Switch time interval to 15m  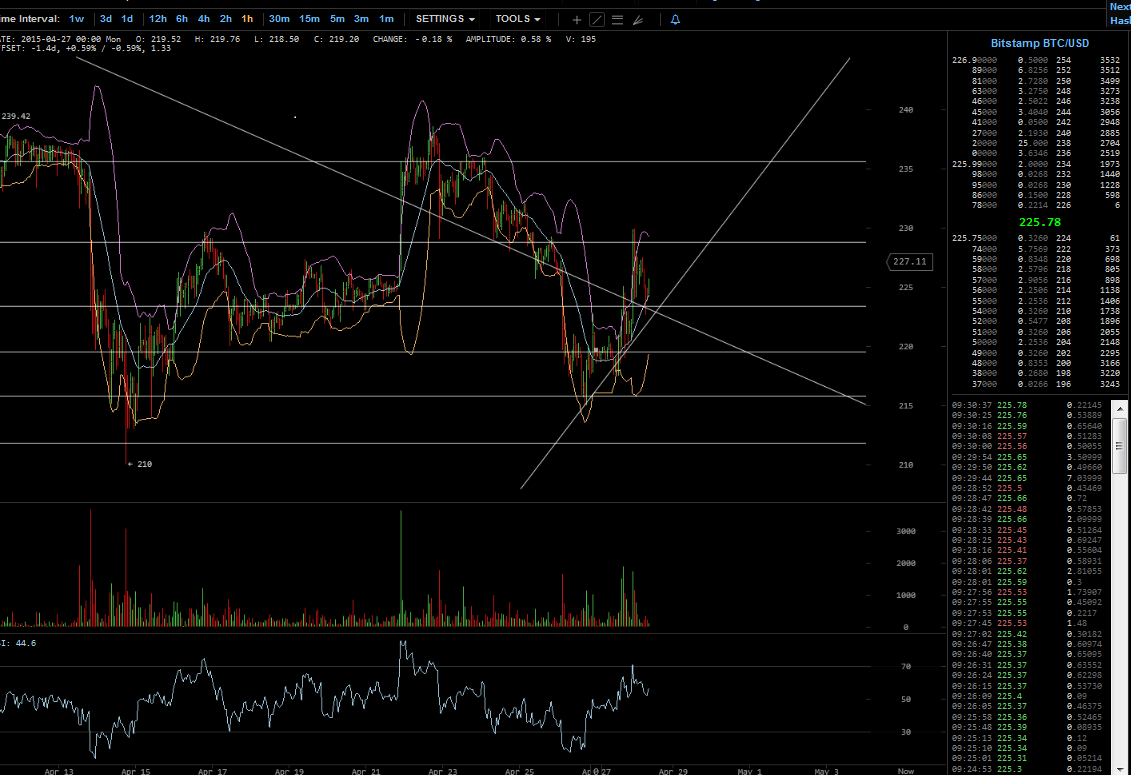point(309,19)
